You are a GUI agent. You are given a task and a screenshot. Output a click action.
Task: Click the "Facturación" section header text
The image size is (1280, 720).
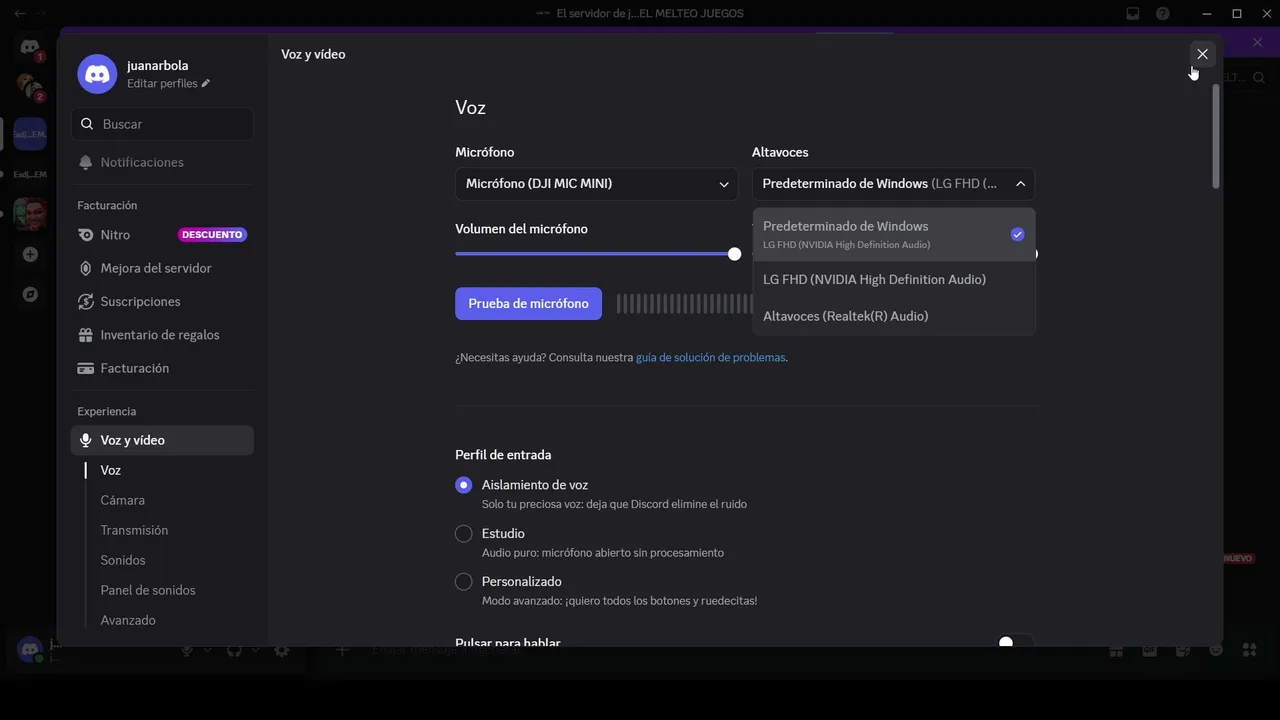pos(107,206)
